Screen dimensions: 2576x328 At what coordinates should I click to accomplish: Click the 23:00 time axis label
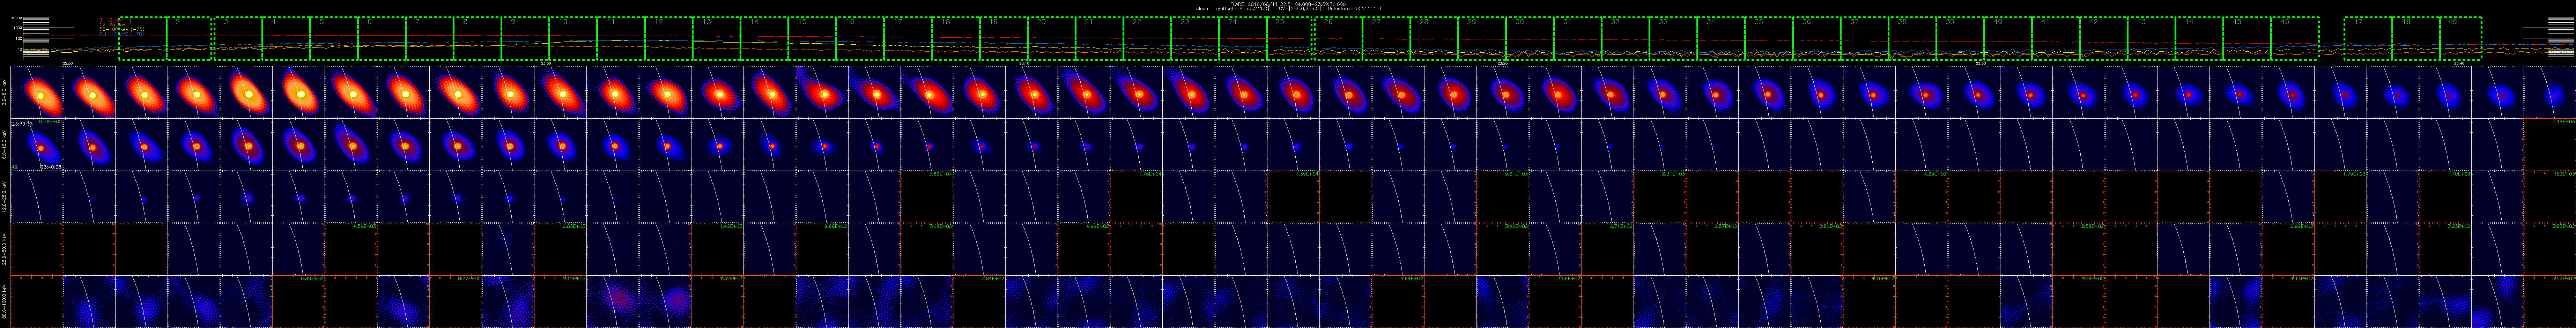tap(546, 63)
